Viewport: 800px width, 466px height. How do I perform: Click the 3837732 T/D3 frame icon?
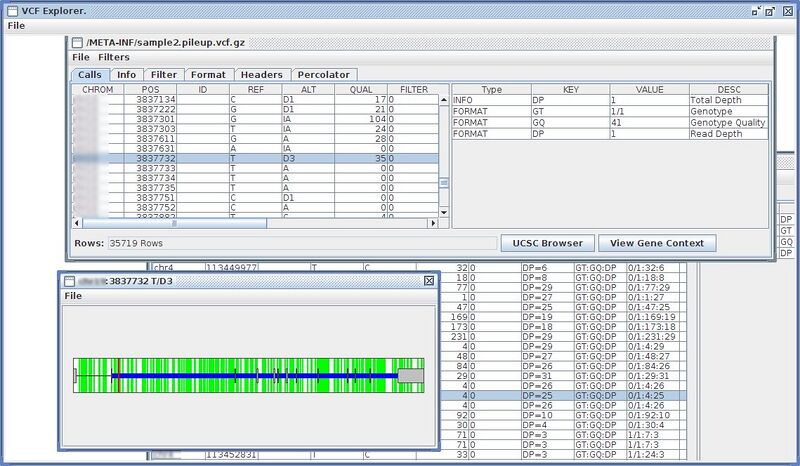point(71,281)
